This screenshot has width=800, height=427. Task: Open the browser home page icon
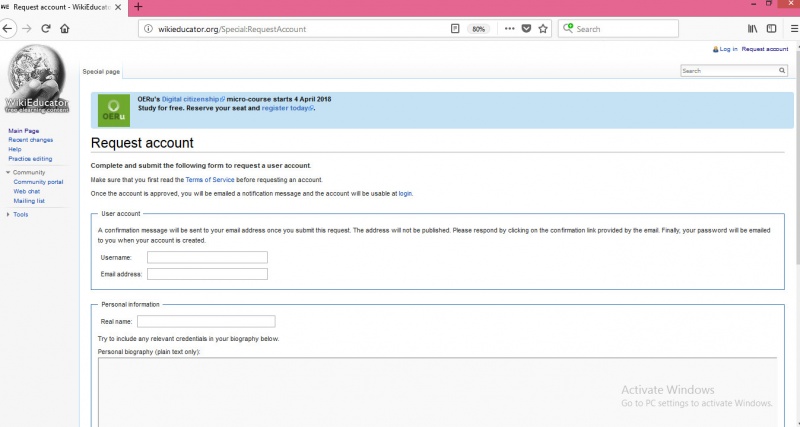(64, 29)
